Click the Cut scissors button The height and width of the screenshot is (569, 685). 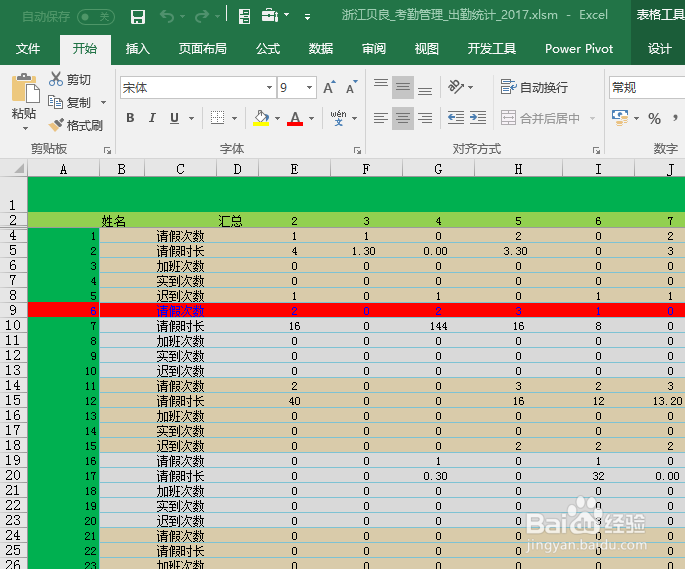70,80
